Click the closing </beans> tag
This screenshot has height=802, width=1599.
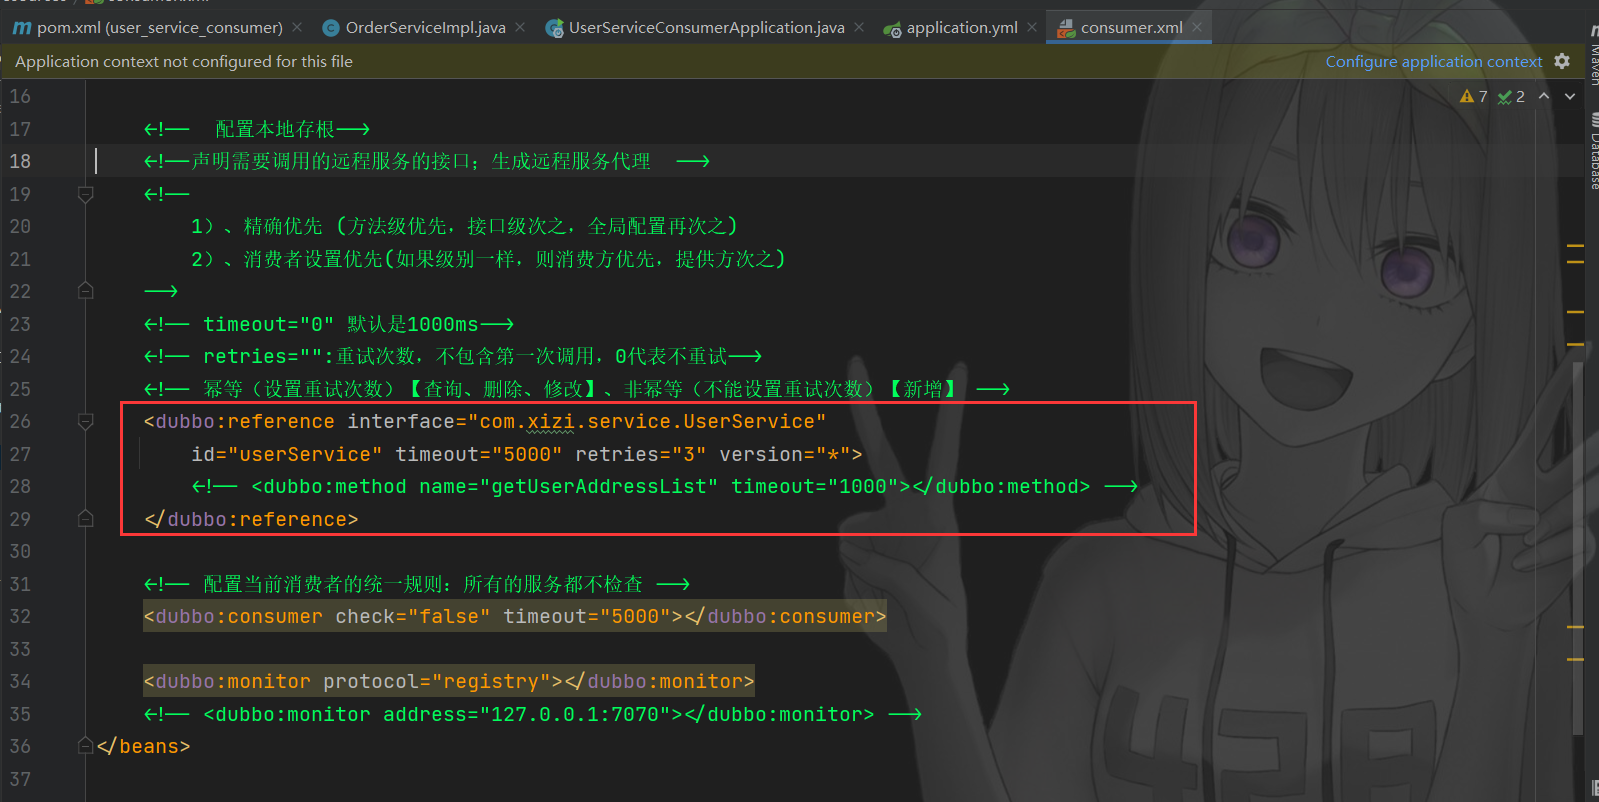(143, 747)
